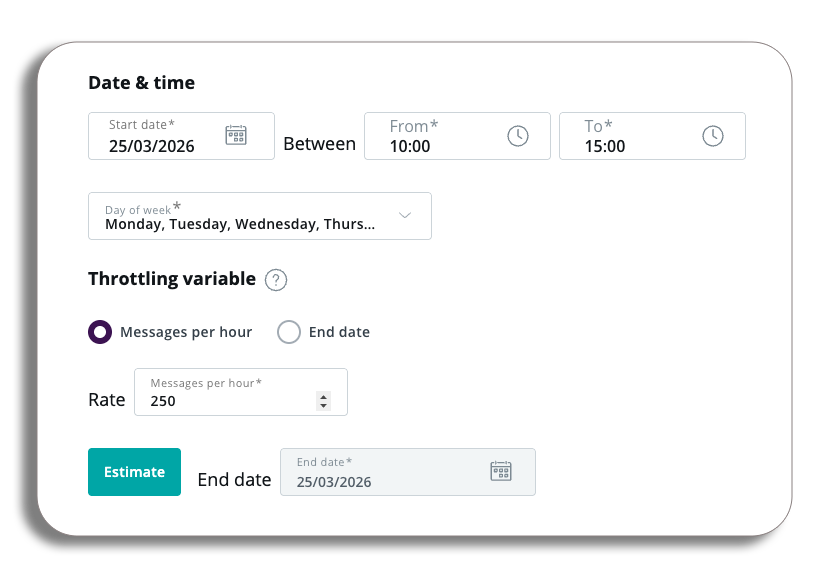Click the selected weekdays text in dropdown
The height and width of the screenshot is (575, 832).
click(x=240, y=224)
